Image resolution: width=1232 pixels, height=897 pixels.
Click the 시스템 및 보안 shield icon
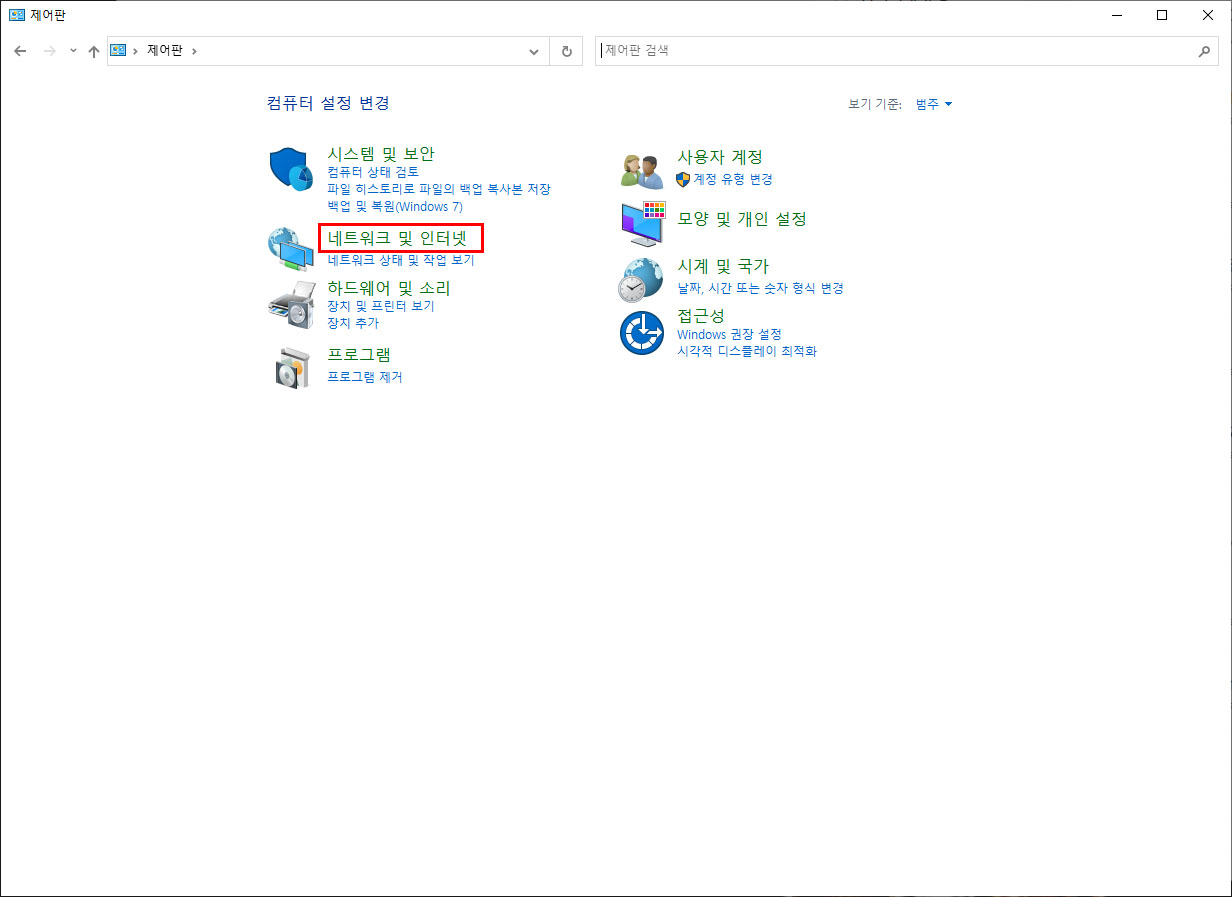tap(289, 166)
